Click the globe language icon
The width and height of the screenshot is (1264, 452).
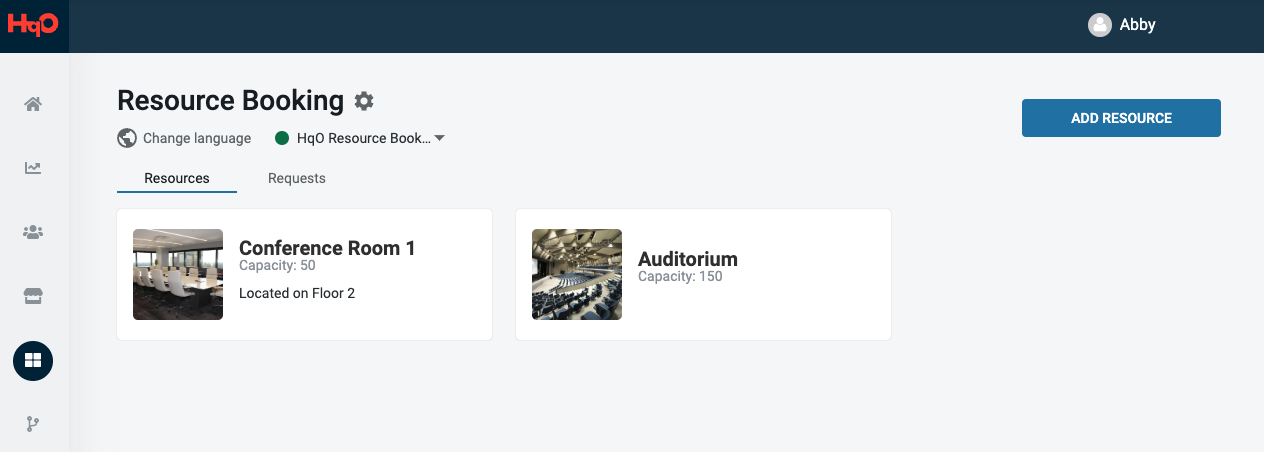(x=127, y=138)
